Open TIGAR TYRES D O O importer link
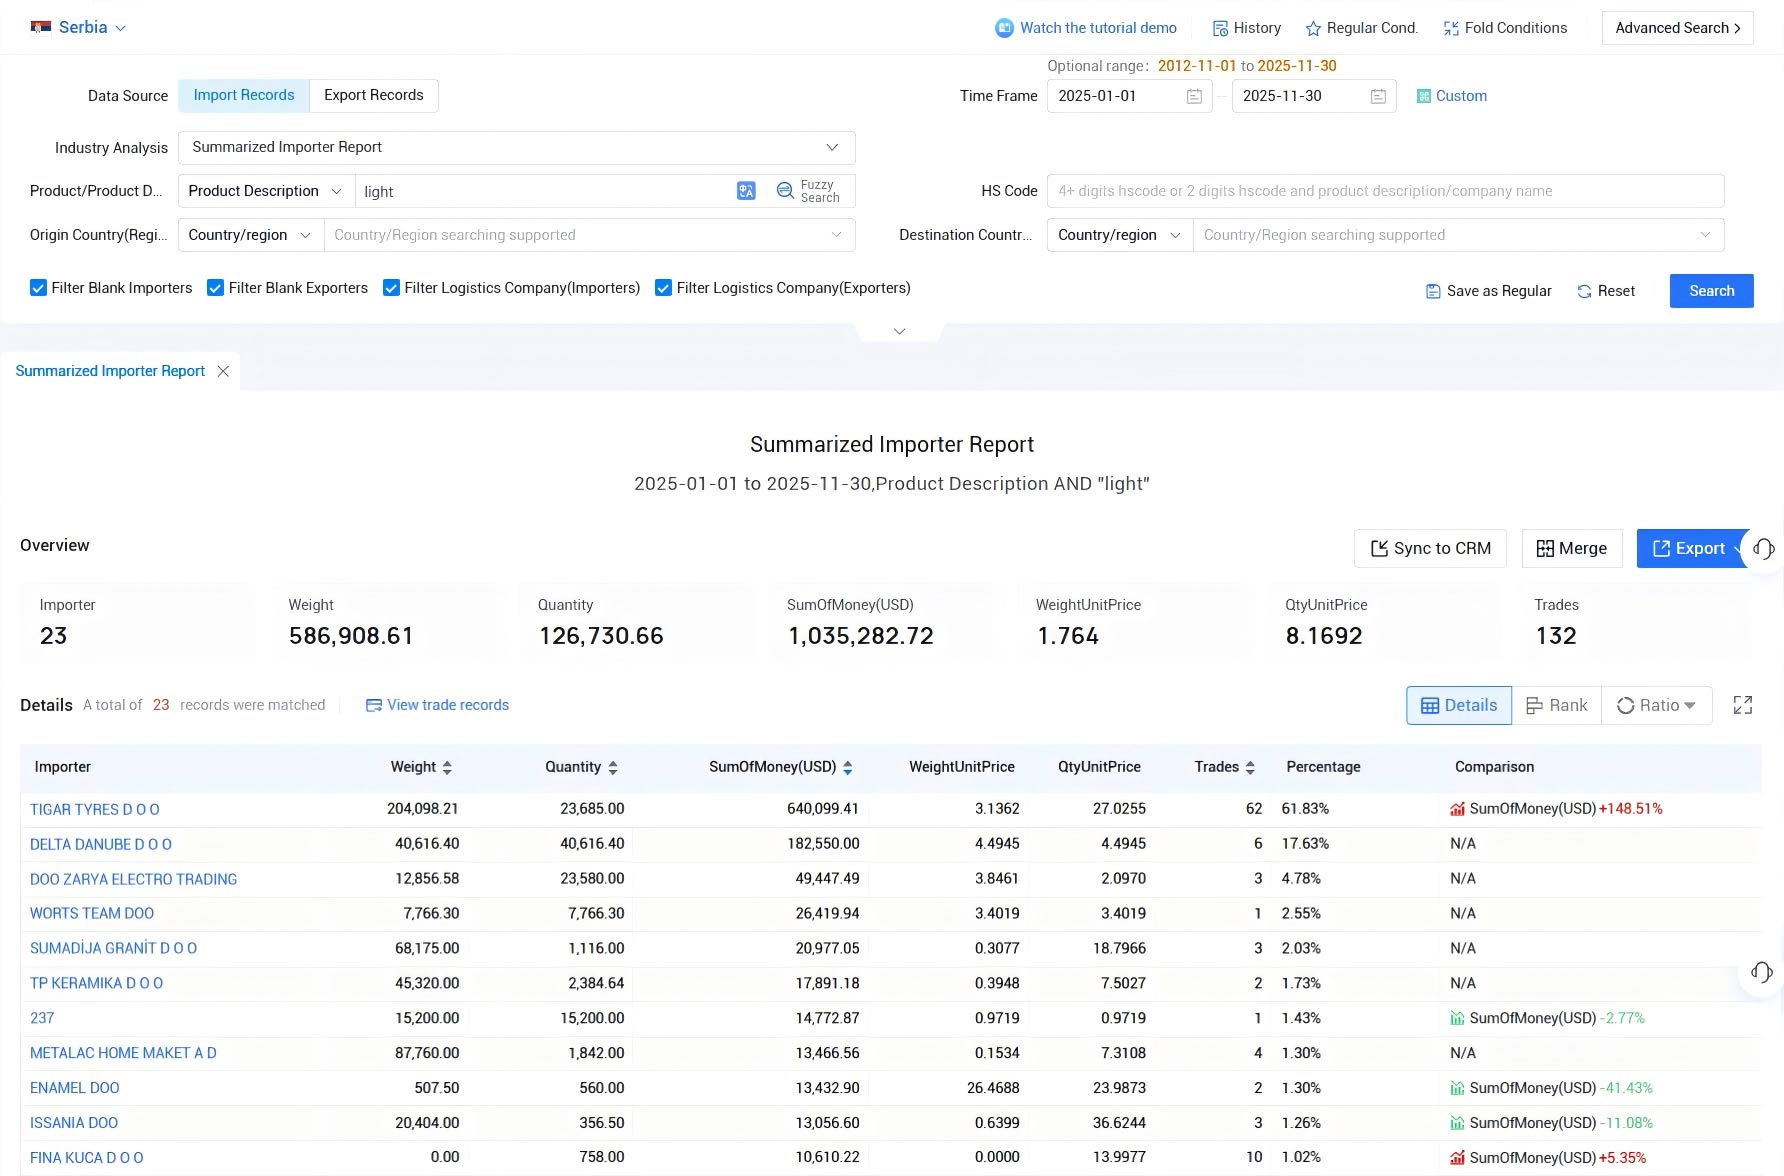1784x1176 pixels. coord(95,809)
